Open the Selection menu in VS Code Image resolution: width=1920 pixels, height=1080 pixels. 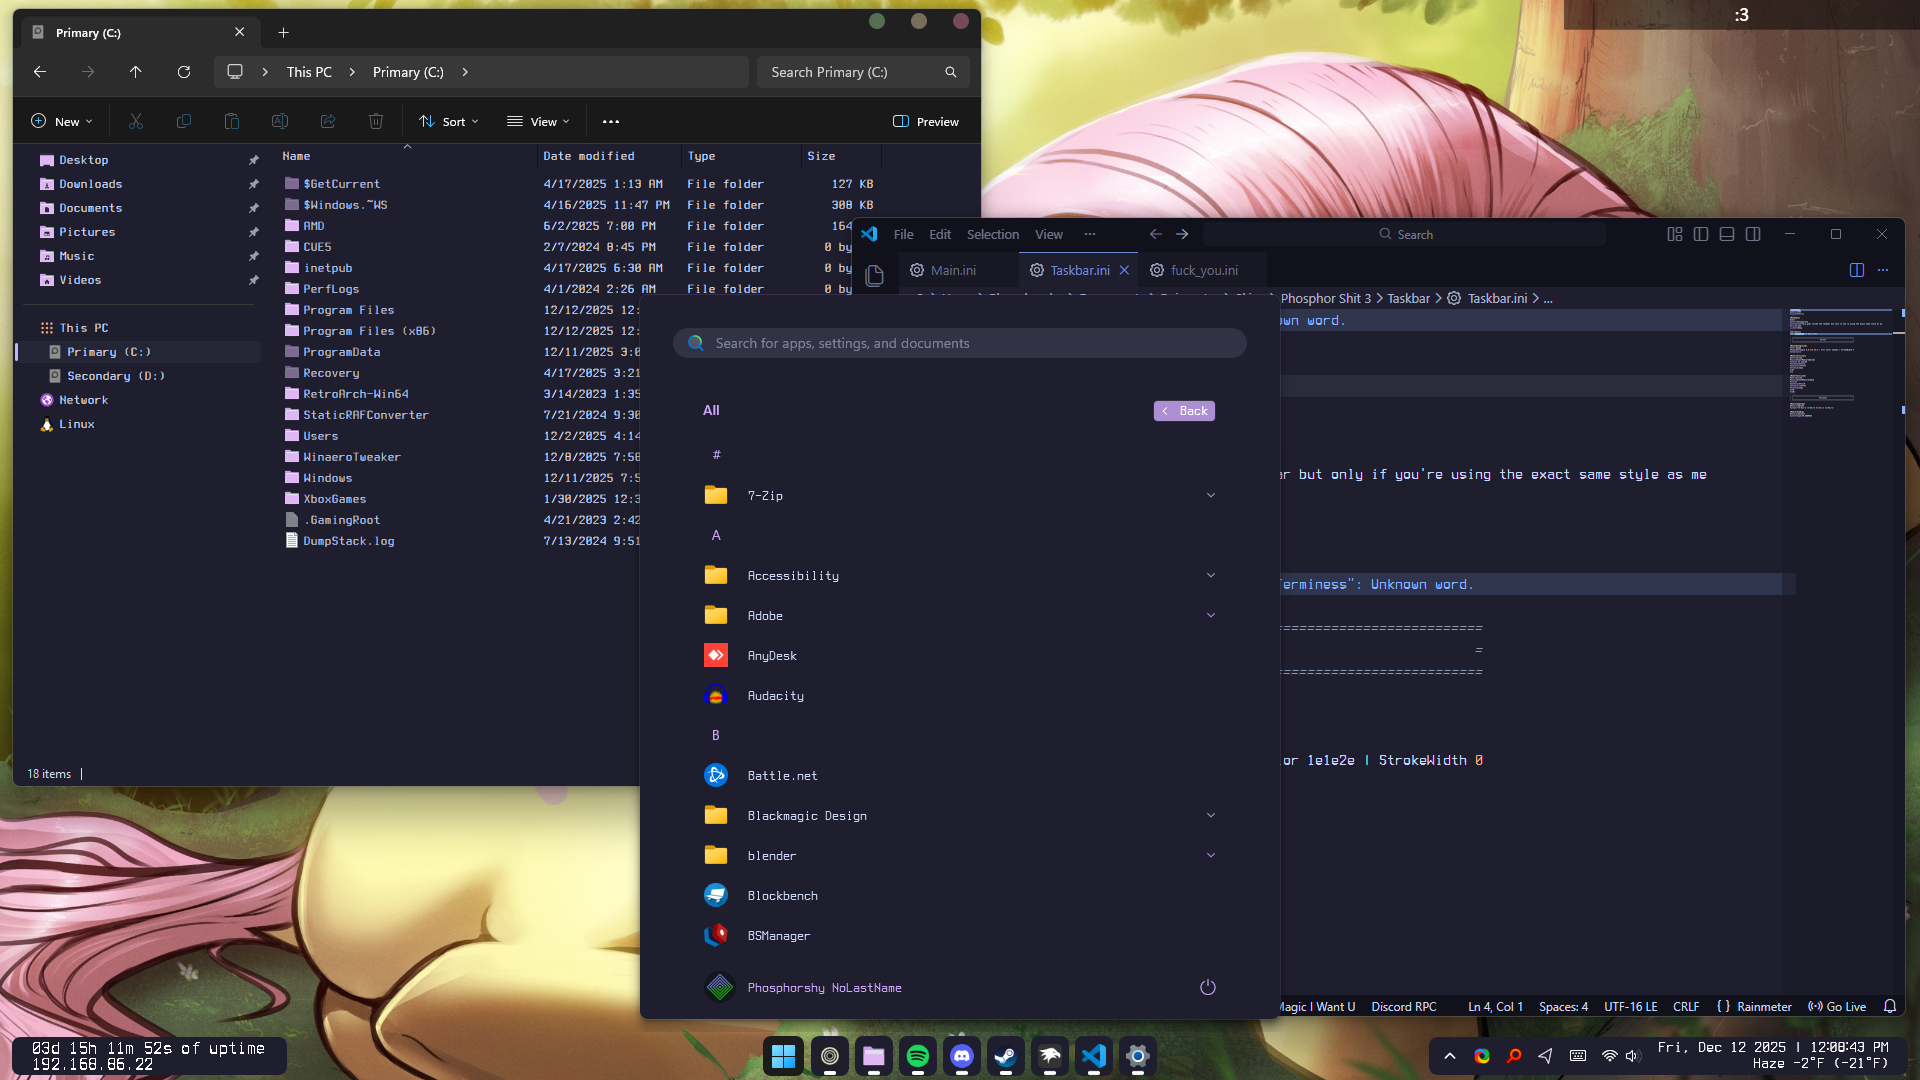tap(992, 234)
